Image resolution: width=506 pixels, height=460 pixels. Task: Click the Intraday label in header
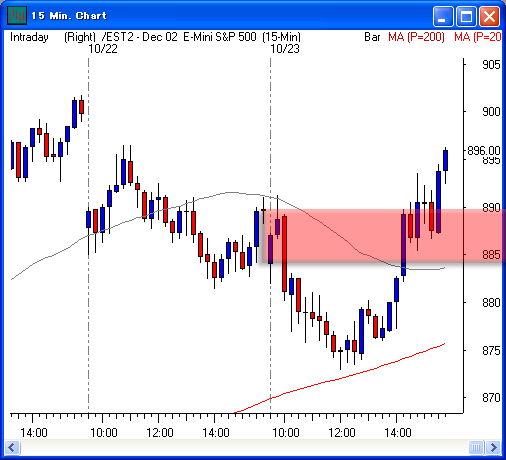click(29, 37)
